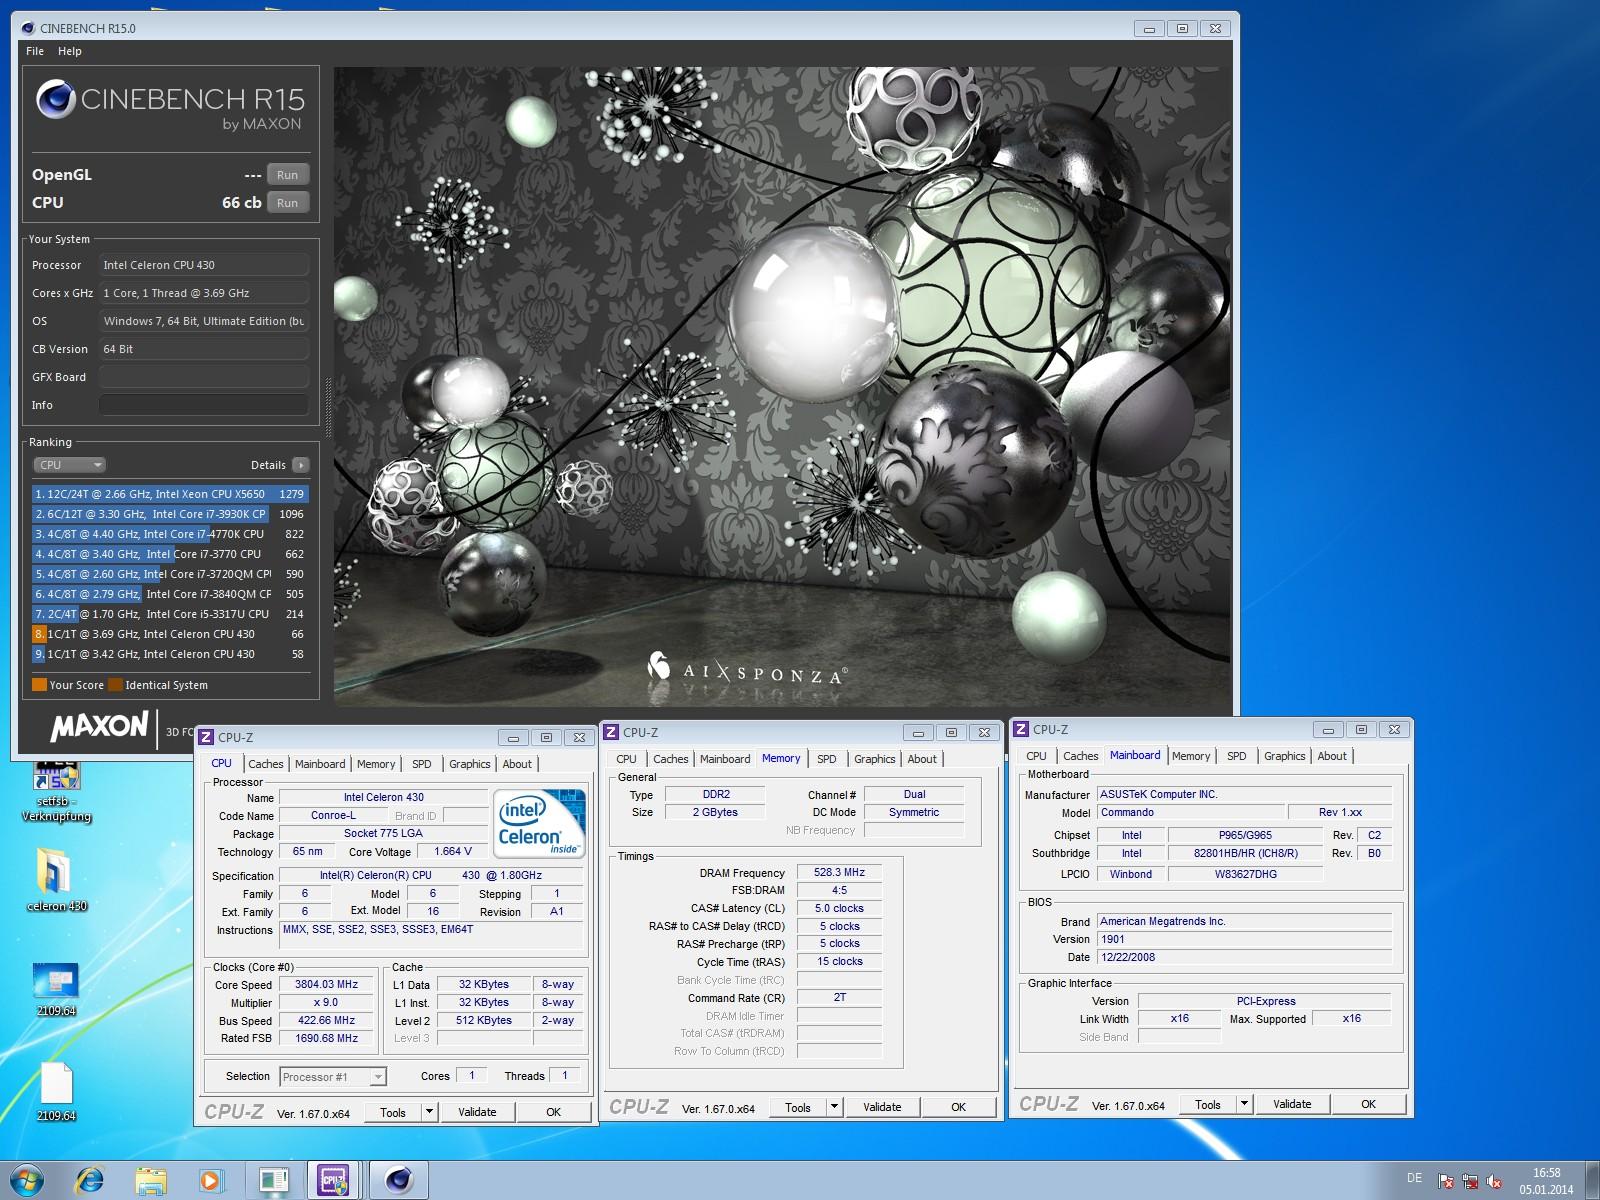The height and width of the screenshot is (1200, 1600).
Task: Click the green-window app taskbar icon
Action: (x=272, y=1180)
